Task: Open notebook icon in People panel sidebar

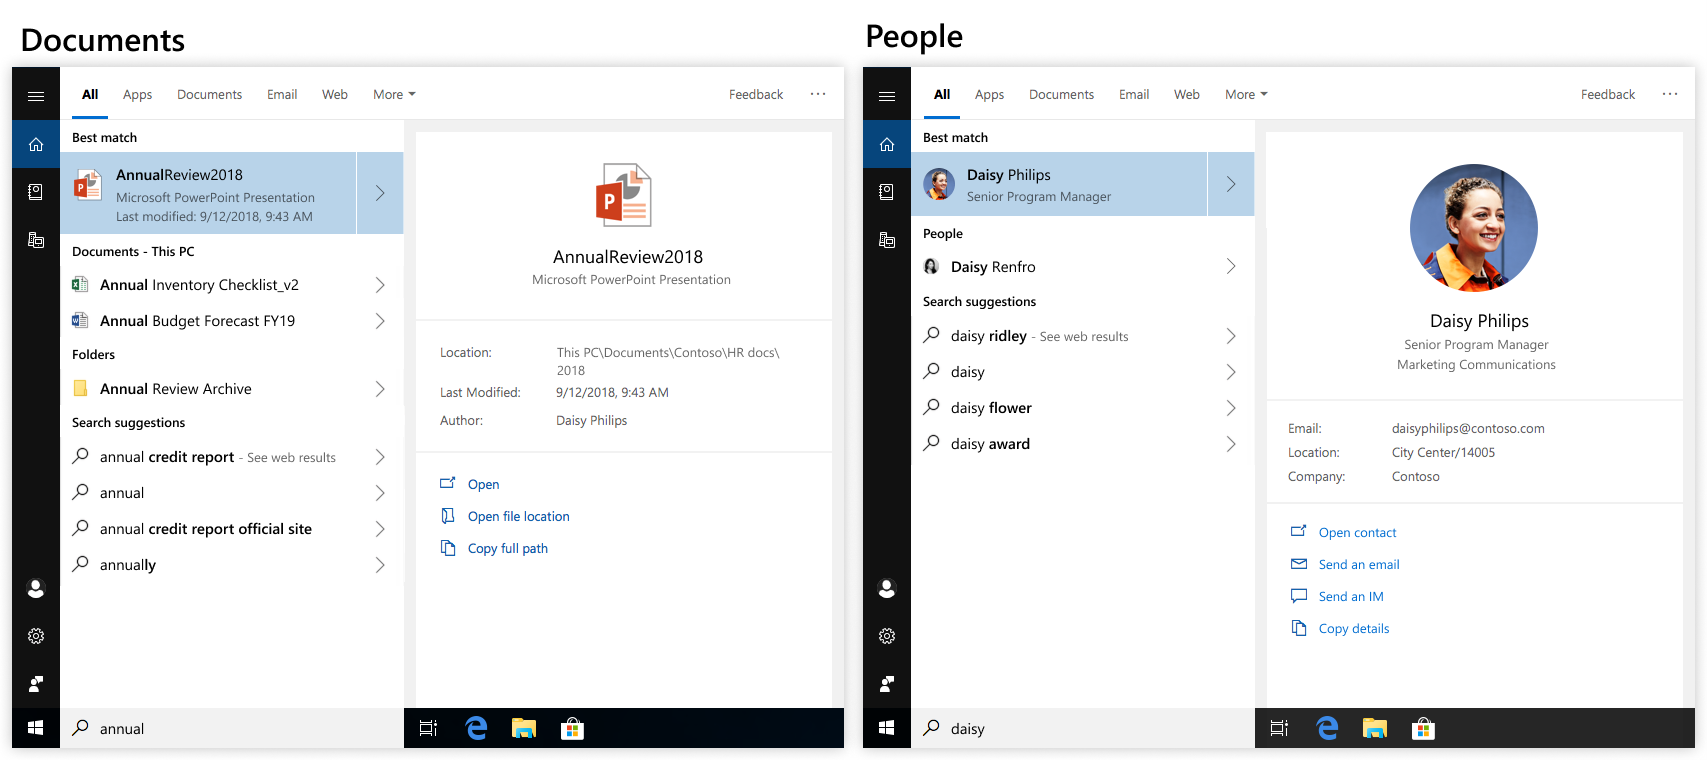Action: coord(887,192)
